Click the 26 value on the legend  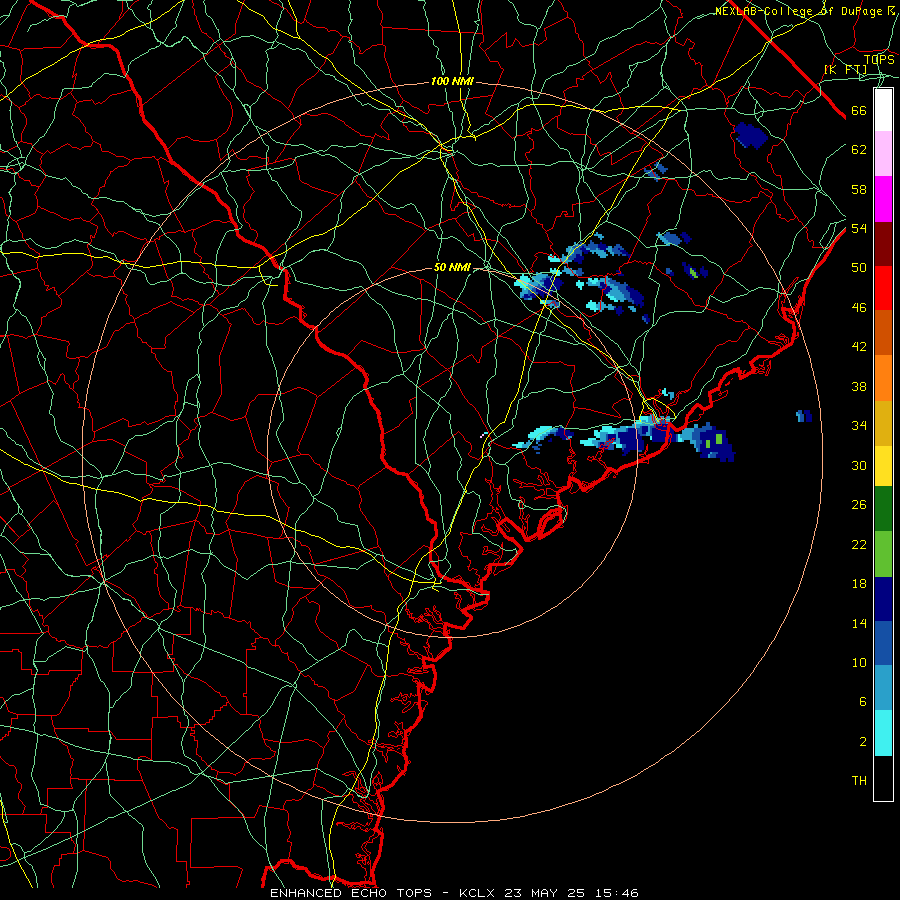pyautogui.click(x=859, y=505)
